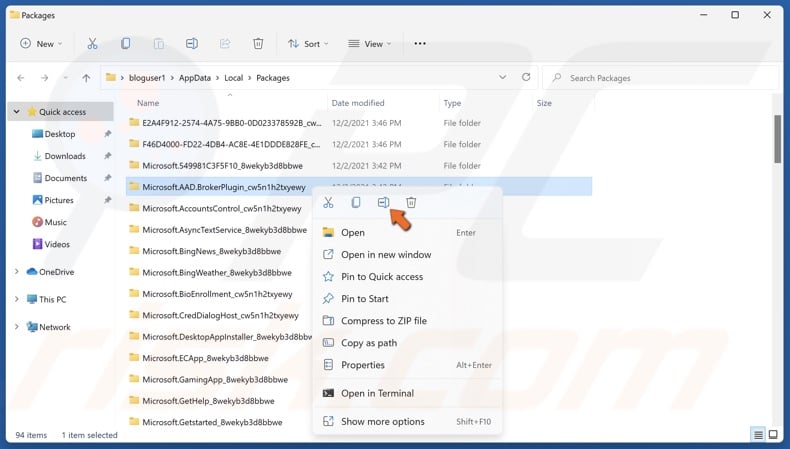Open the New dropdown menu
The height and width of the screenshot is (449, 790).
click(x=41, y=44)
